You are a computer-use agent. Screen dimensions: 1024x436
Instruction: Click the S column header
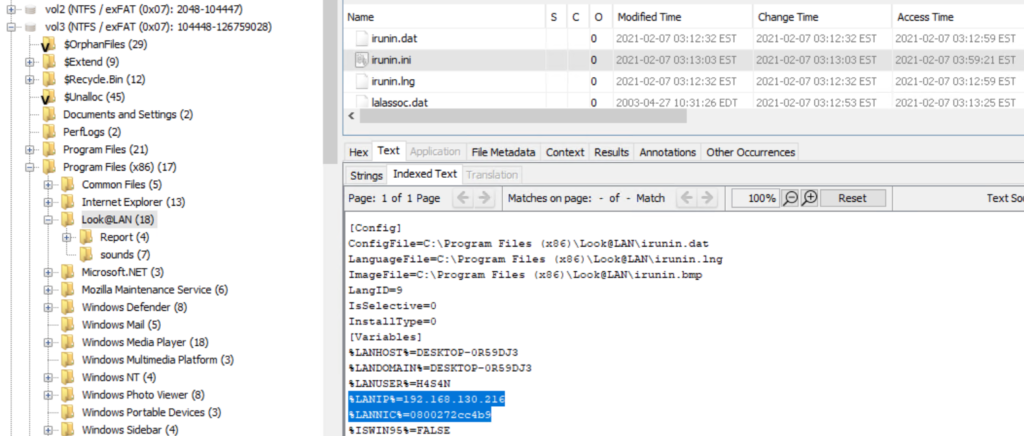pos(554,17)
